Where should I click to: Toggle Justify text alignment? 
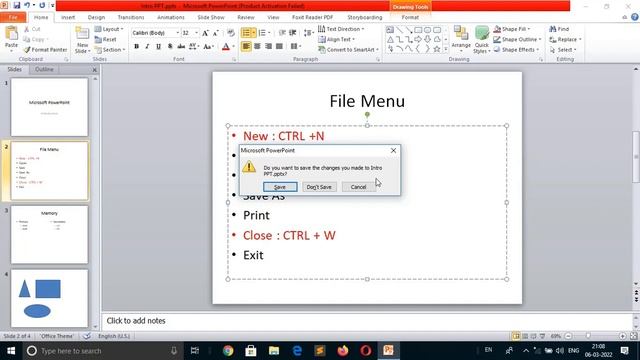pos(279,46)
